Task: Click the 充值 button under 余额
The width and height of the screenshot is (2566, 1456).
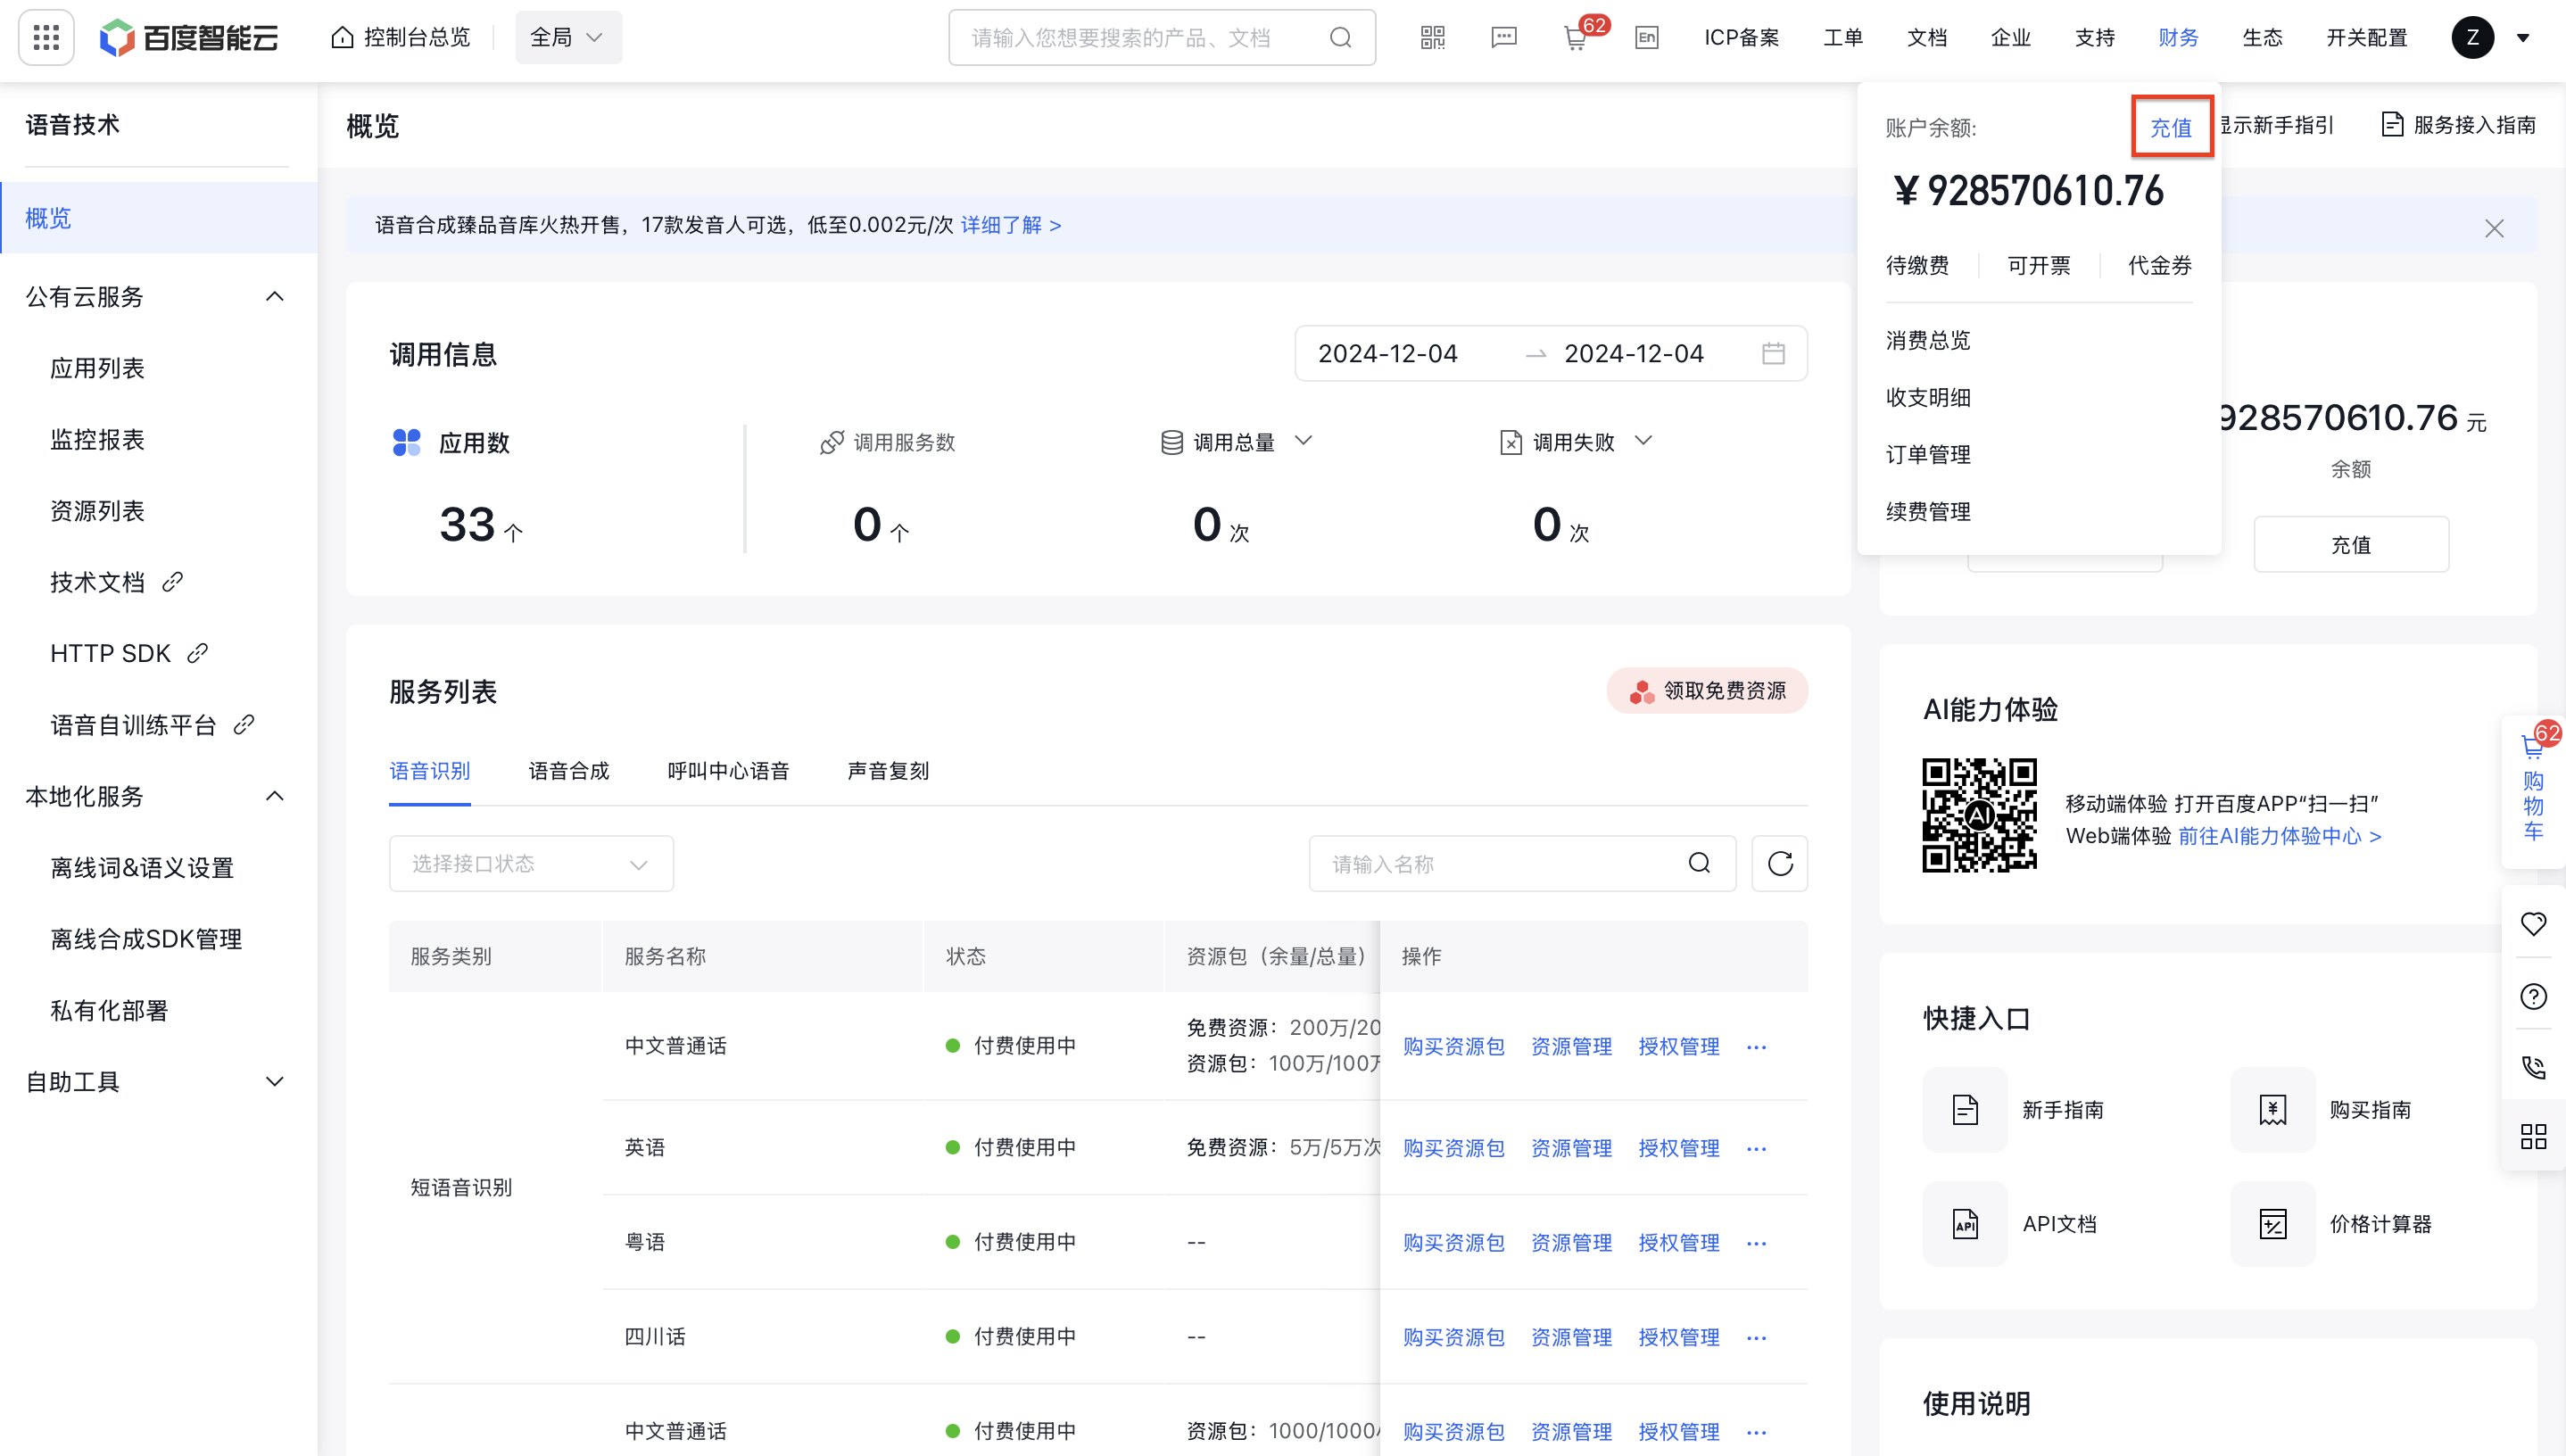Action: 2350,545
